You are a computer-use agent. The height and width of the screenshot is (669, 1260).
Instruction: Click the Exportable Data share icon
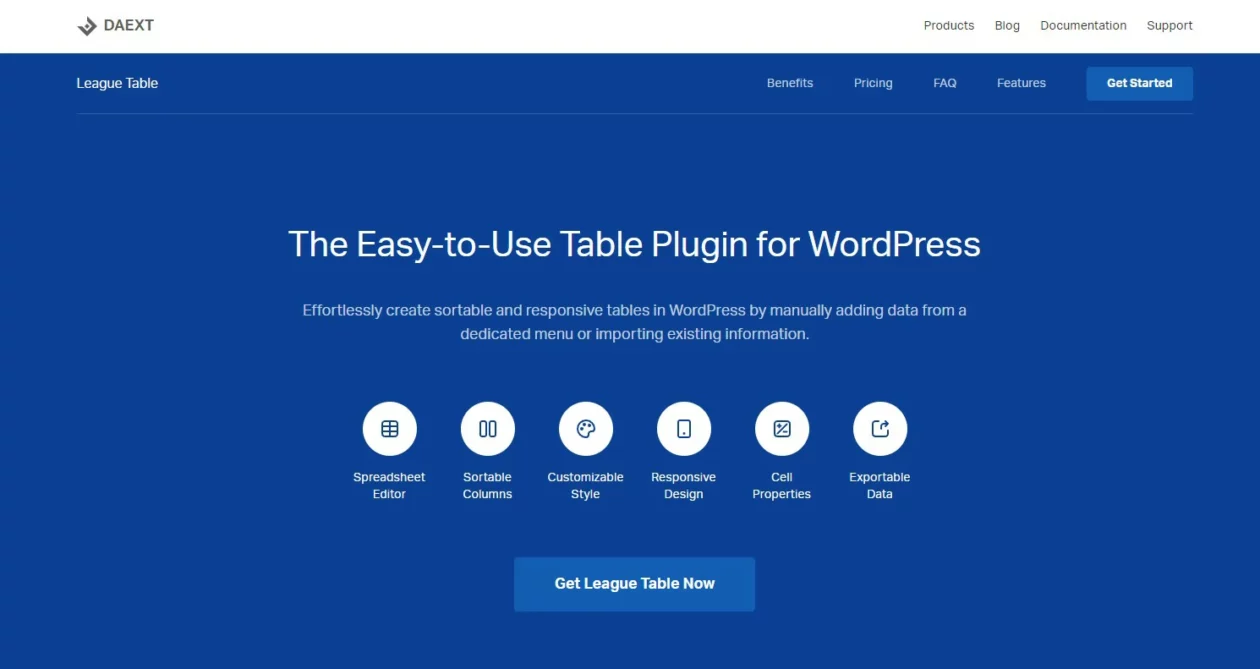[x=880, y=429]
